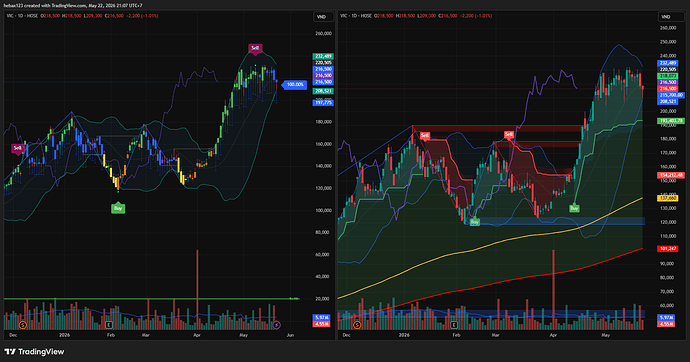Click the Buy label near February on right chart
Image resolution: width=690 pixels, height=362 pixels.
pyautogui.click(x=474, y=222)
